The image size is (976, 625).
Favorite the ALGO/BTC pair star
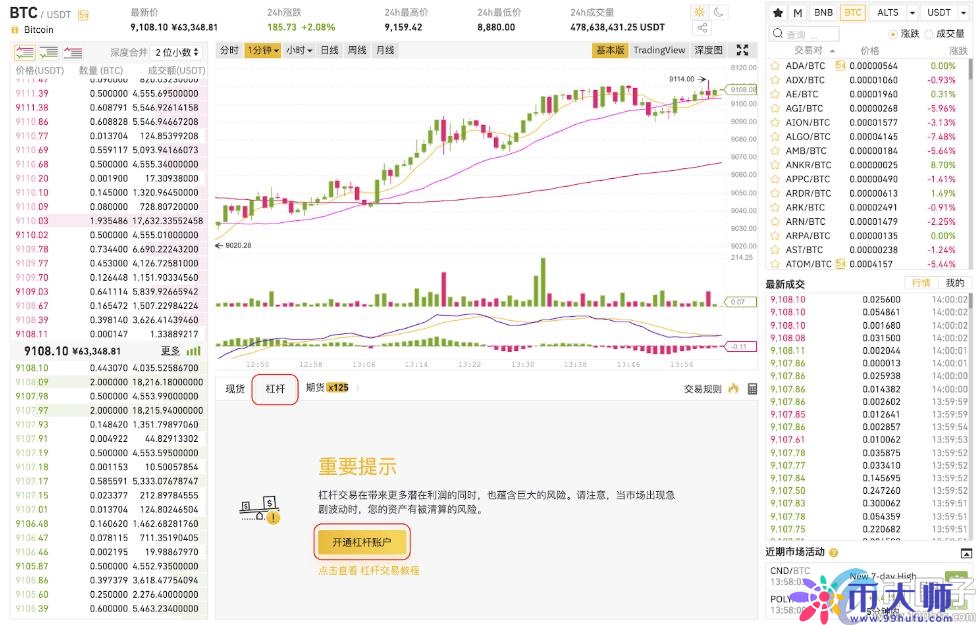[775, 136]
